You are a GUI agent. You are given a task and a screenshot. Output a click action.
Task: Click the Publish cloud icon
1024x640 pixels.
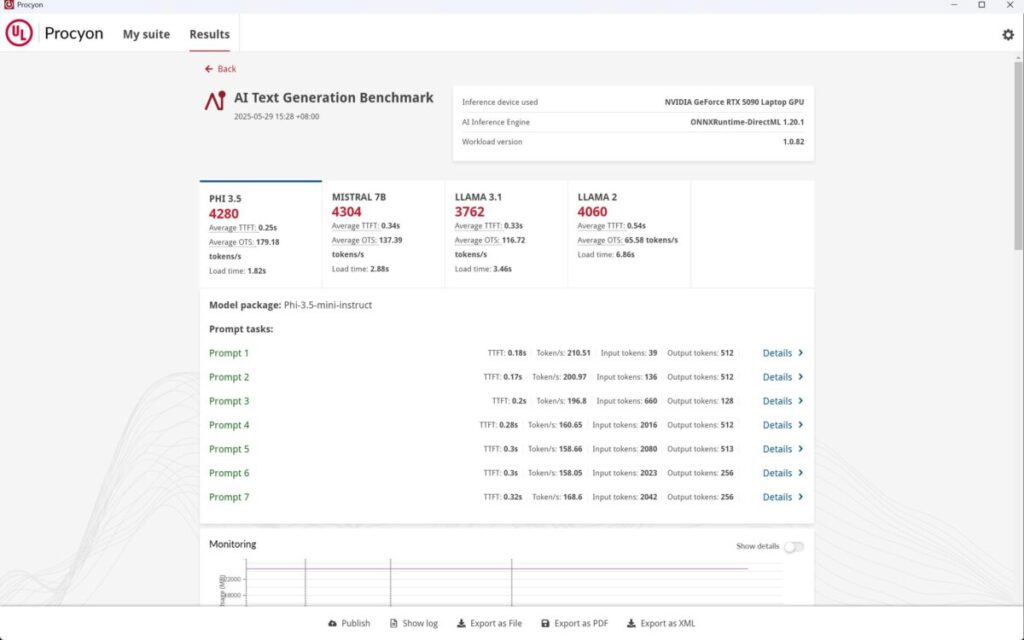(332, 623)
